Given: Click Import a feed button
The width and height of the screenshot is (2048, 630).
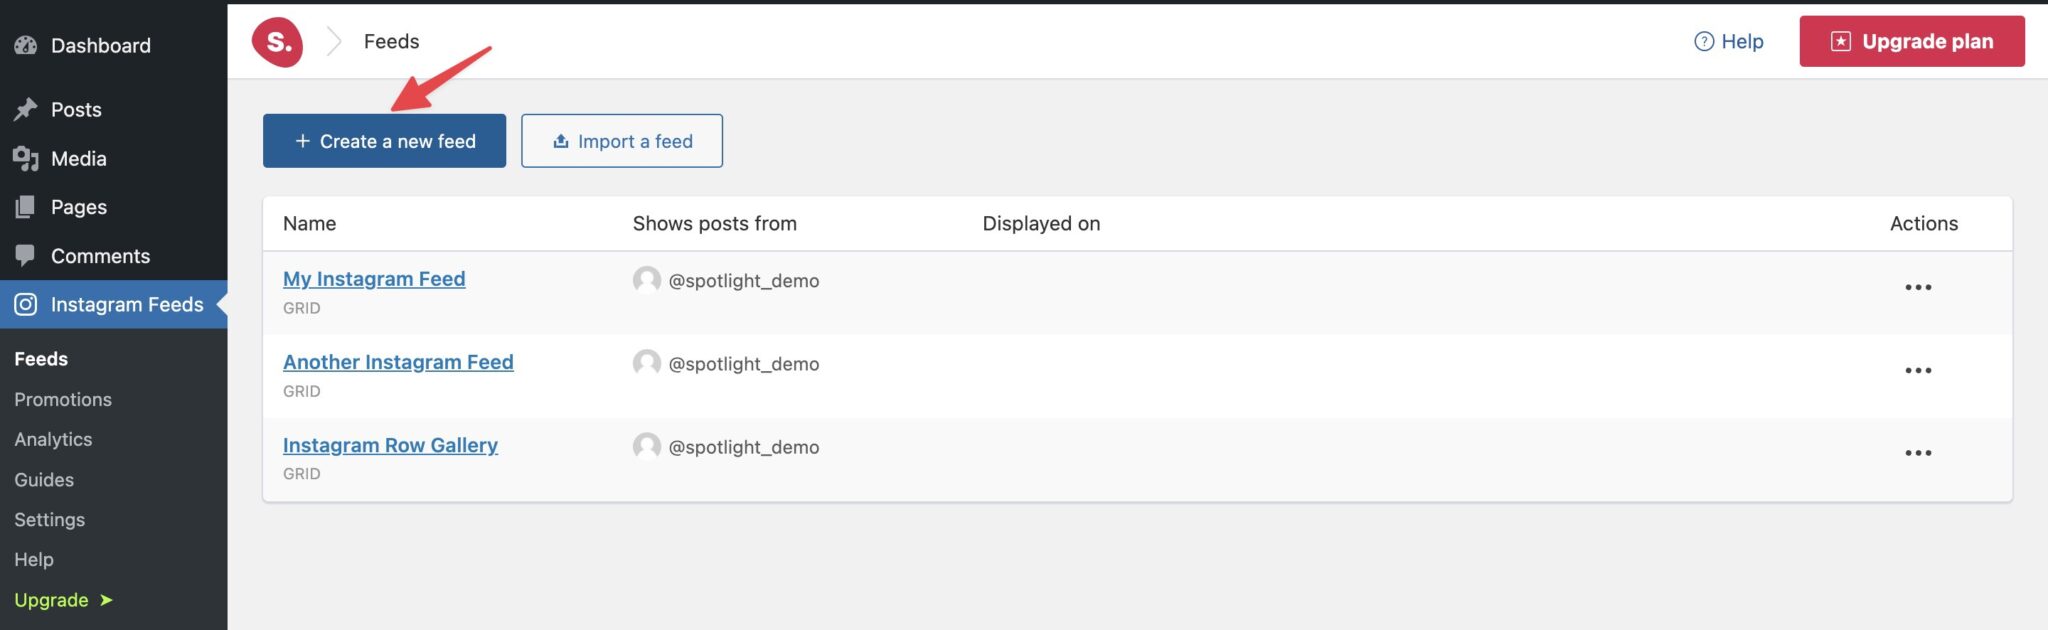Looking at the screenshot, I should (622, 141).
